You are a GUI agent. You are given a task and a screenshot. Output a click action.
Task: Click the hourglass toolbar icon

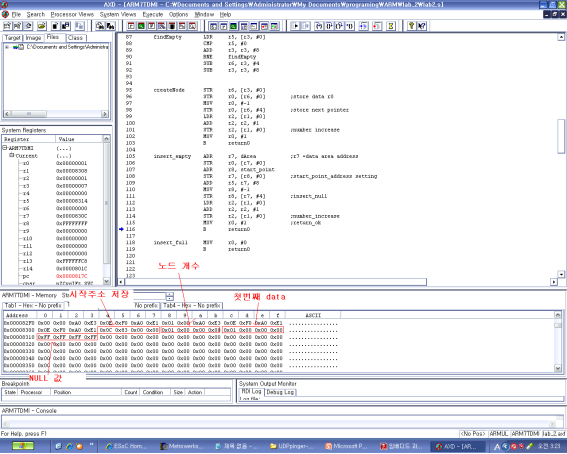tap(391, 26)
